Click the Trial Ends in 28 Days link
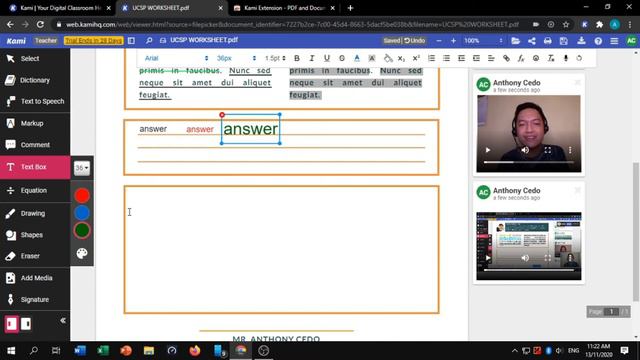This screenshot has width=640, height=360. coord(93,40)
